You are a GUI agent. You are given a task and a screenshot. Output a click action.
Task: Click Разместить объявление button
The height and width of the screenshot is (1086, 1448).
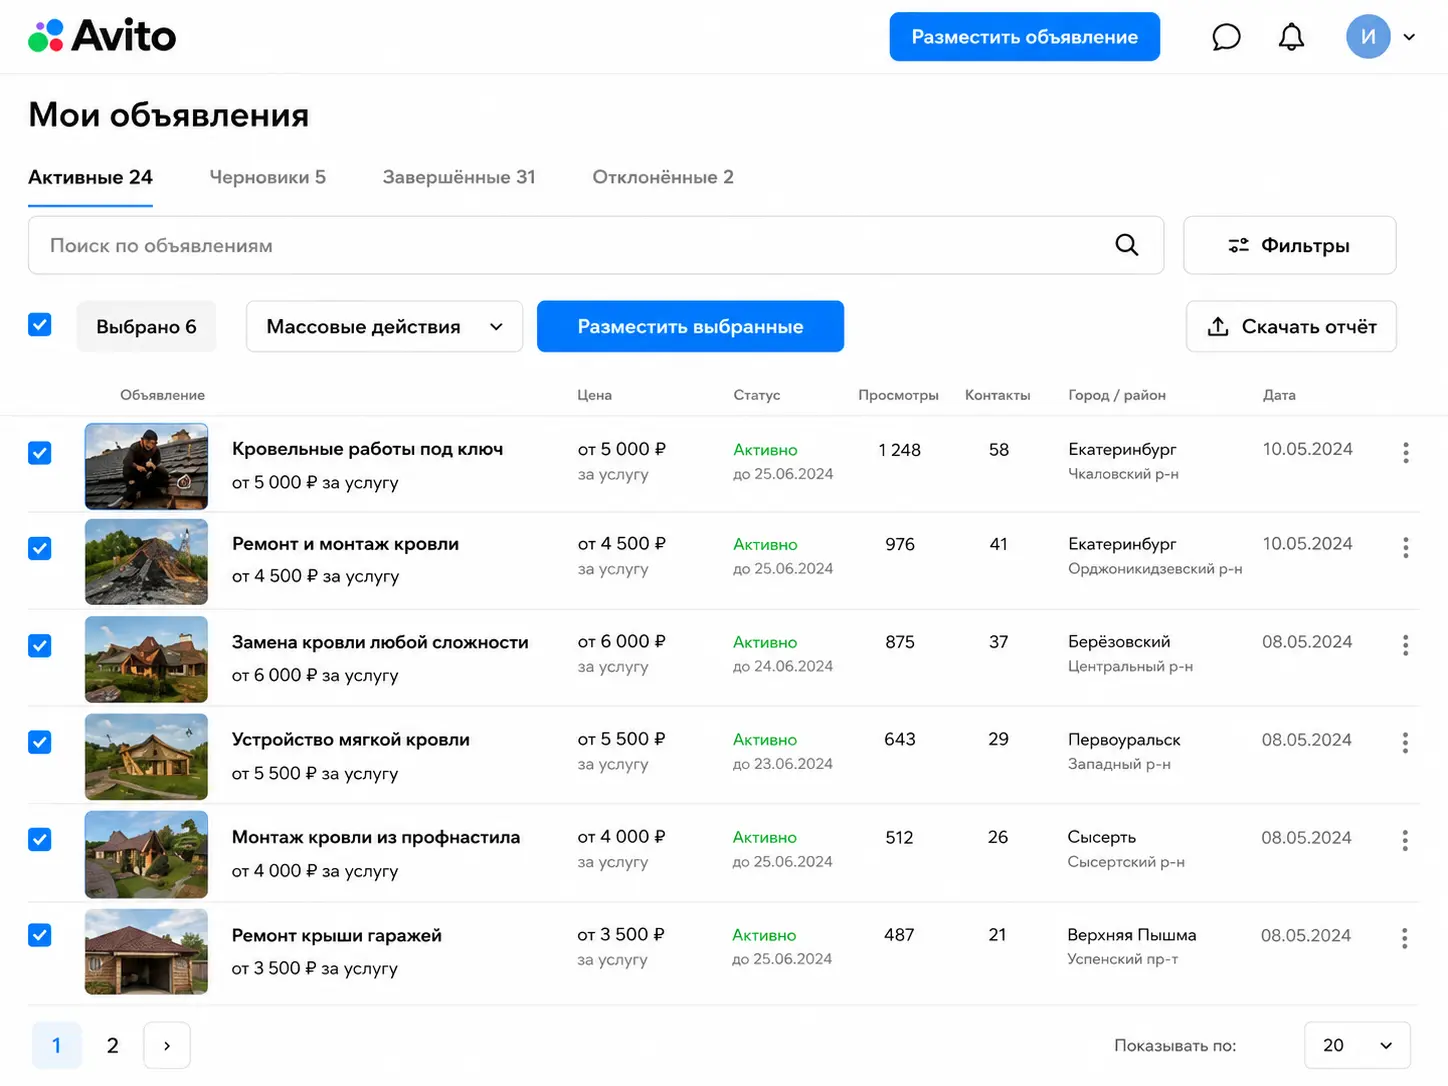pos(1025,37)
